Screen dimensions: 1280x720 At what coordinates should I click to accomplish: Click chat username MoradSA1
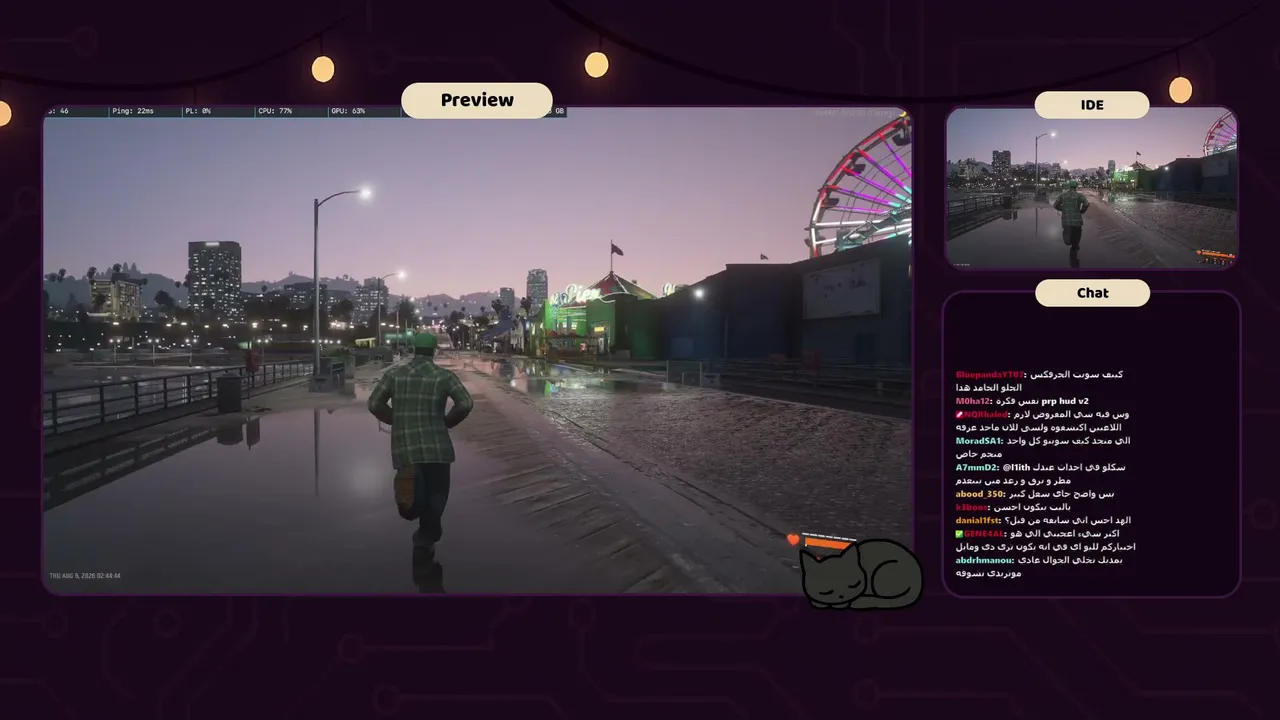[x=978, y=441]
